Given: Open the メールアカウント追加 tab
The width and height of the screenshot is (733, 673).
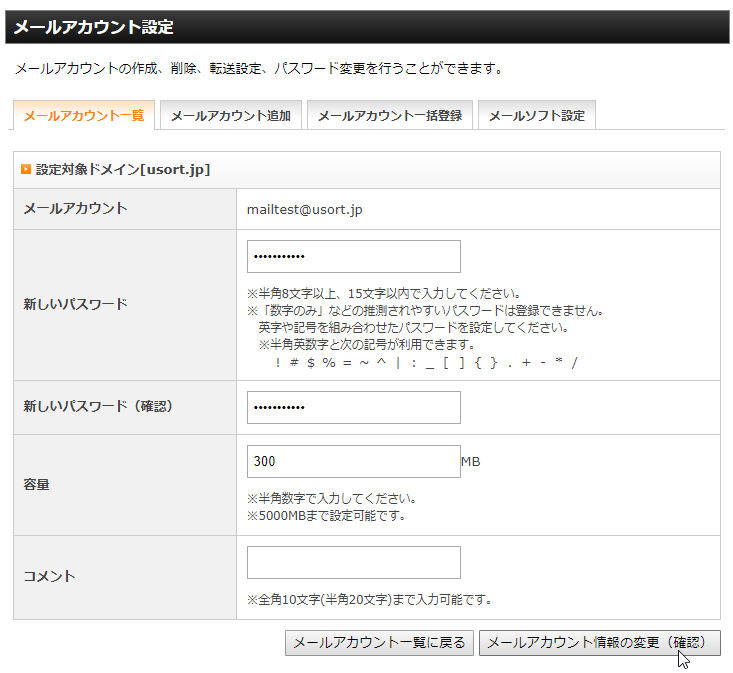Looking at the screenshot, I should coord(230,116).
